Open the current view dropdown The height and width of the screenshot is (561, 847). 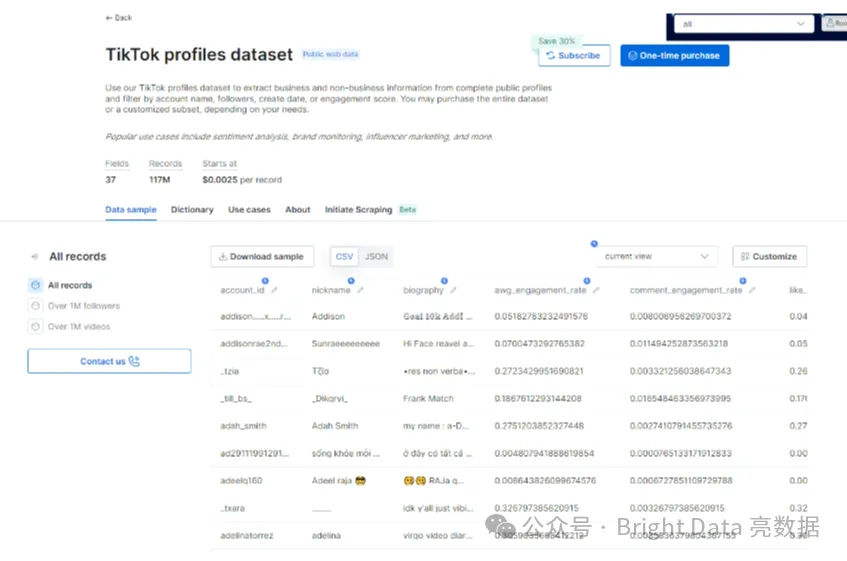657,256
